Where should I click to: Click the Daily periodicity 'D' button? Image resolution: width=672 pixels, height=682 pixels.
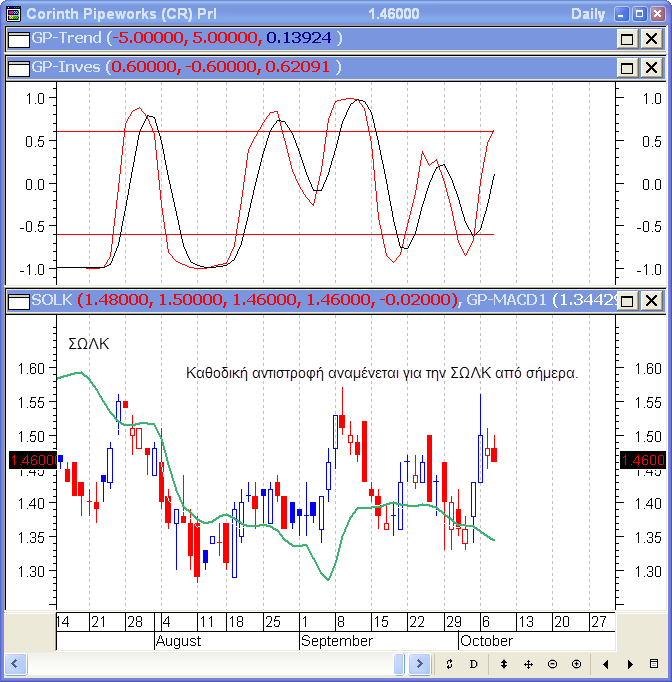473,664
